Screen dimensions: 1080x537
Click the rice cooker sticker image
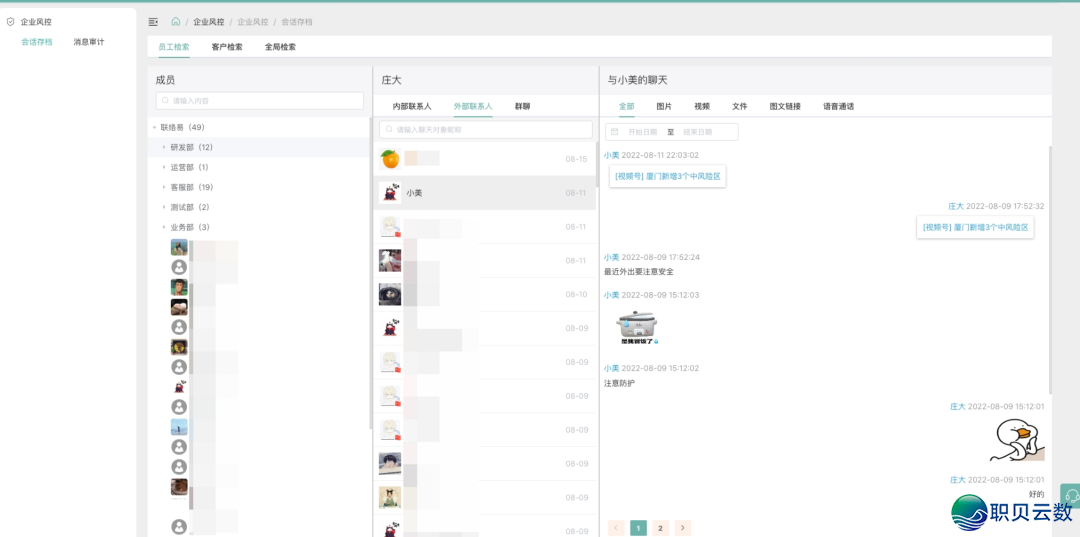pyautogui.click(x=637, y=326)
